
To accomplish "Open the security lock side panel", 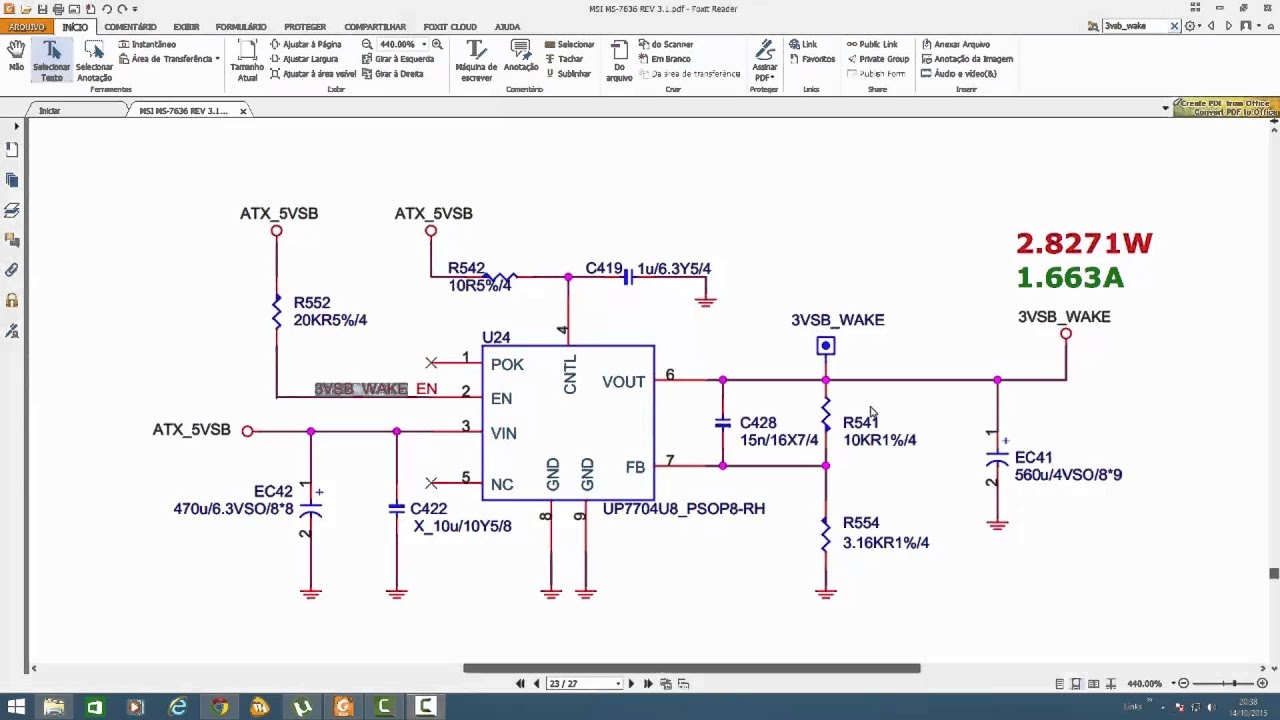I will [12, 300].
